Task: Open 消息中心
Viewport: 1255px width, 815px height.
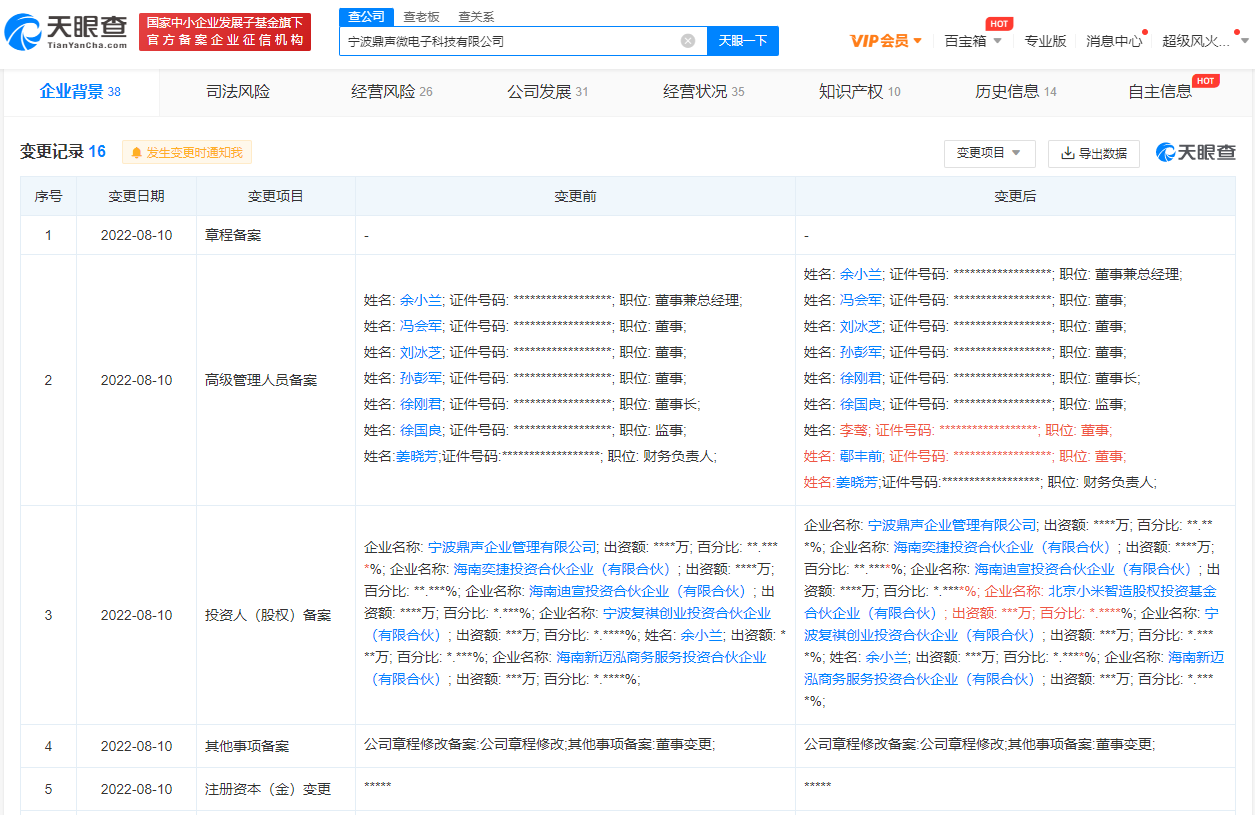Action: pos(1114,41)
